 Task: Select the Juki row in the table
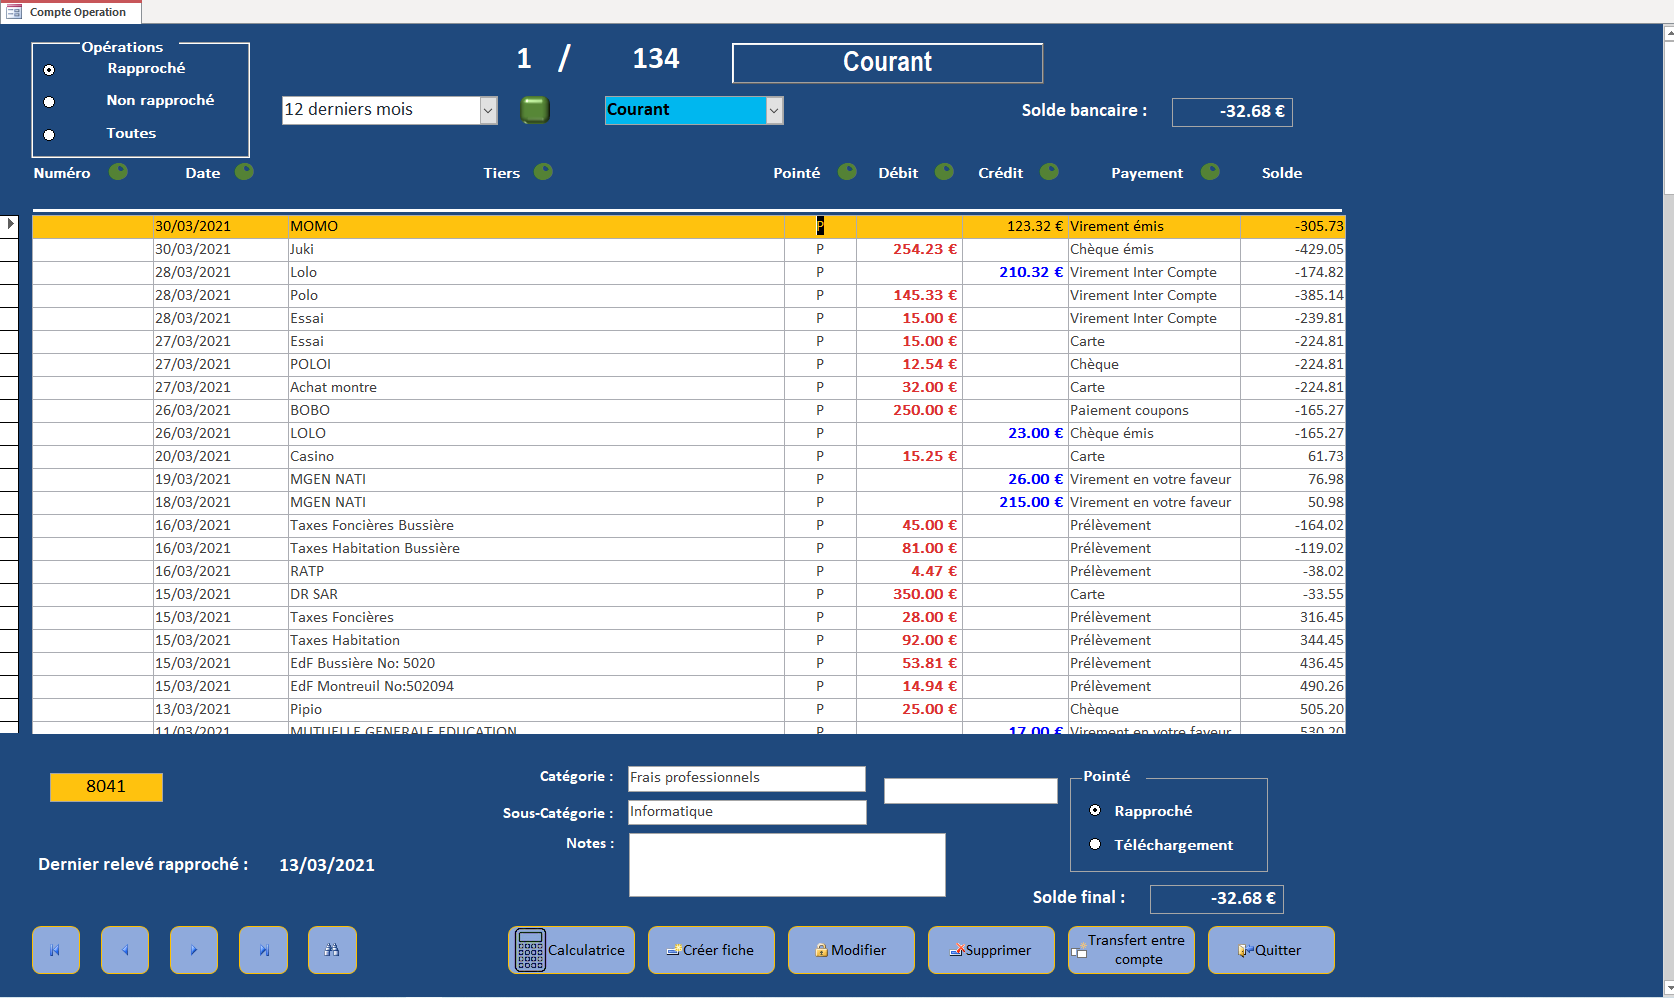(x=689, y=249)
